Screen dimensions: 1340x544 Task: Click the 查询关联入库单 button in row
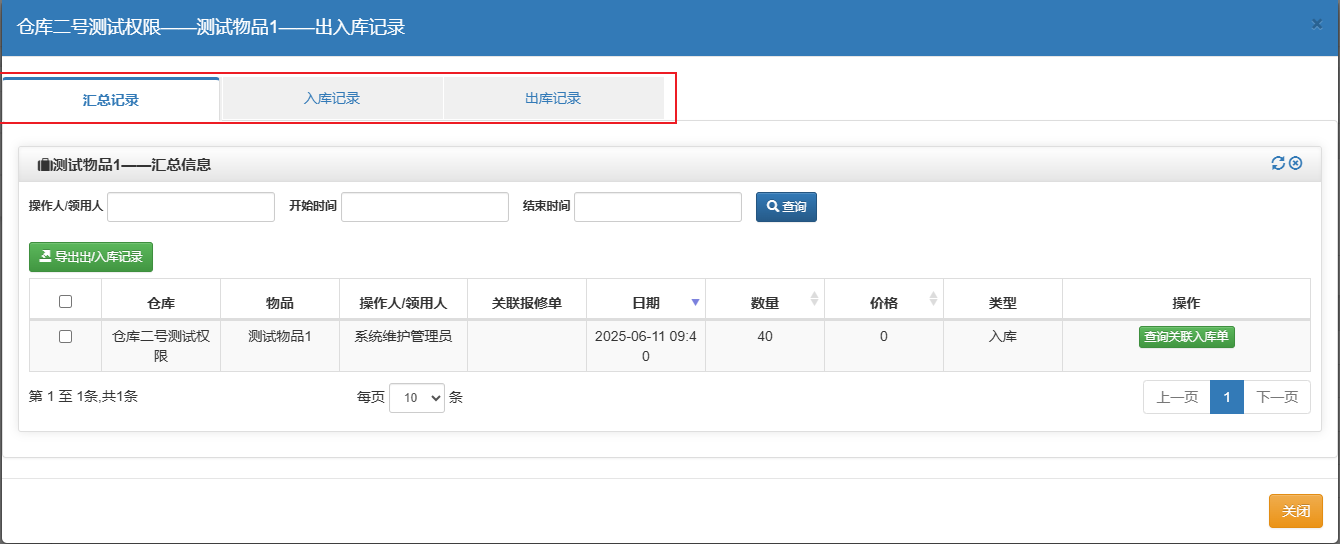(x=1187, y=337)
